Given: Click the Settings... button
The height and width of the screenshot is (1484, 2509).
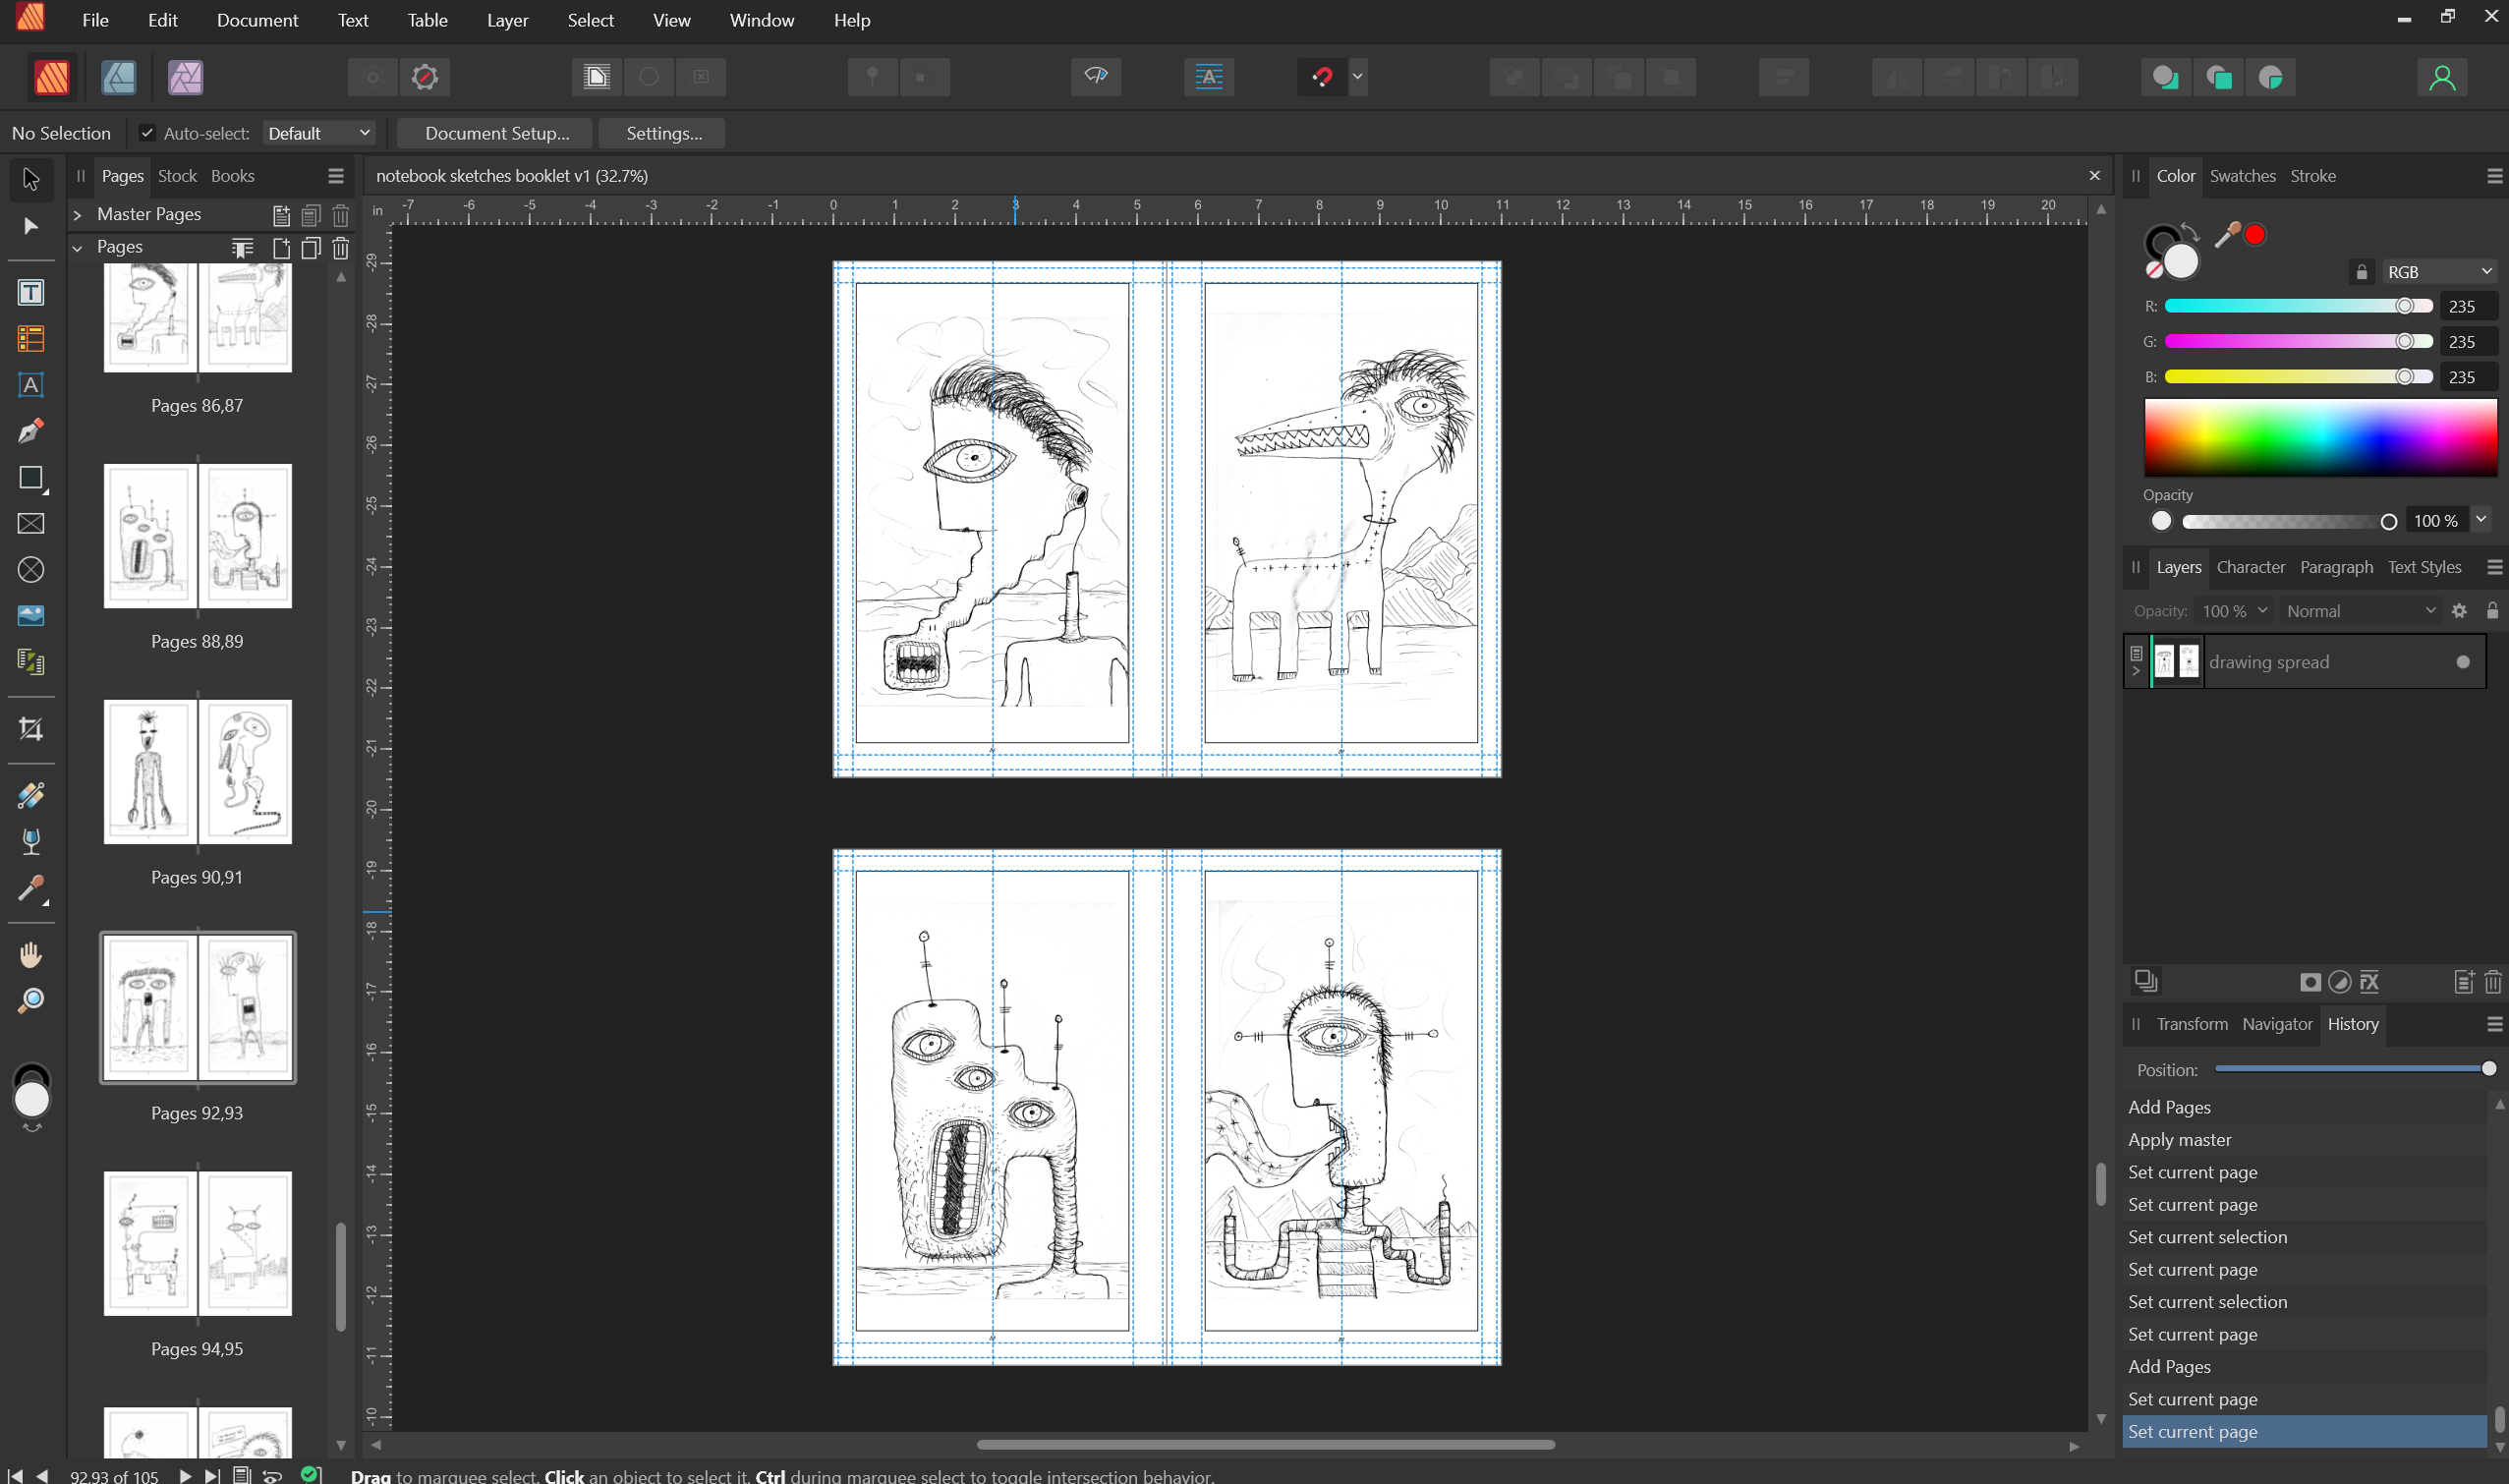Looking at the screenshot, I should coord(664,133).
